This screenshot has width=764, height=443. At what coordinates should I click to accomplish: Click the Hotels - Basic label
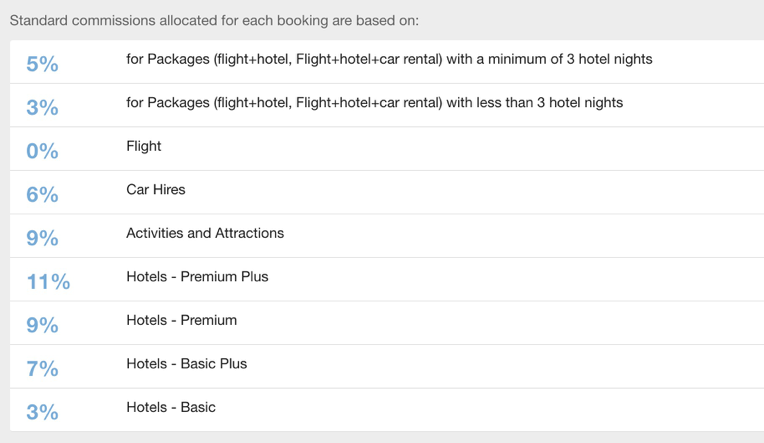pos(171,407)
